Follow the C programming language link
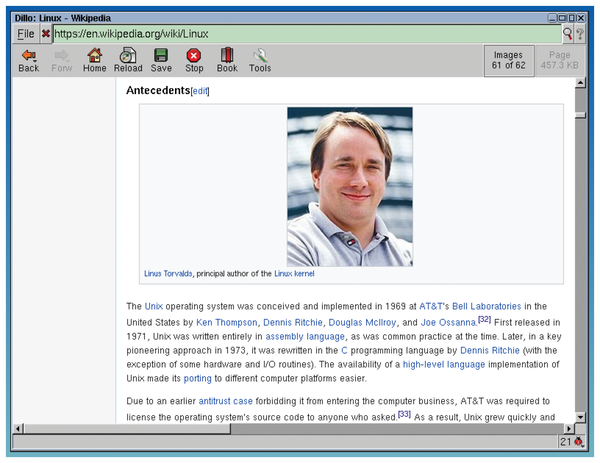 pos(344,351)
